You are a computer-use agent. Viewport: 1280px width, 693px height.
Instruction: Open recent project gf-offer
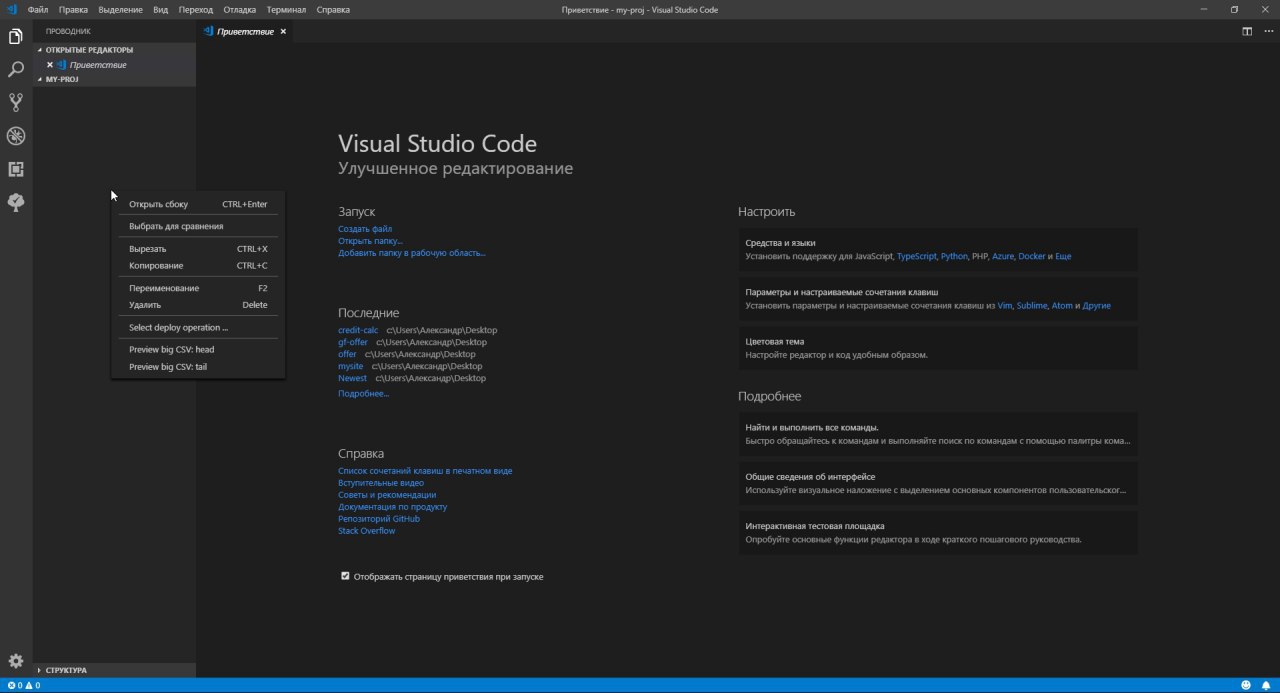(x=353, y=342)
